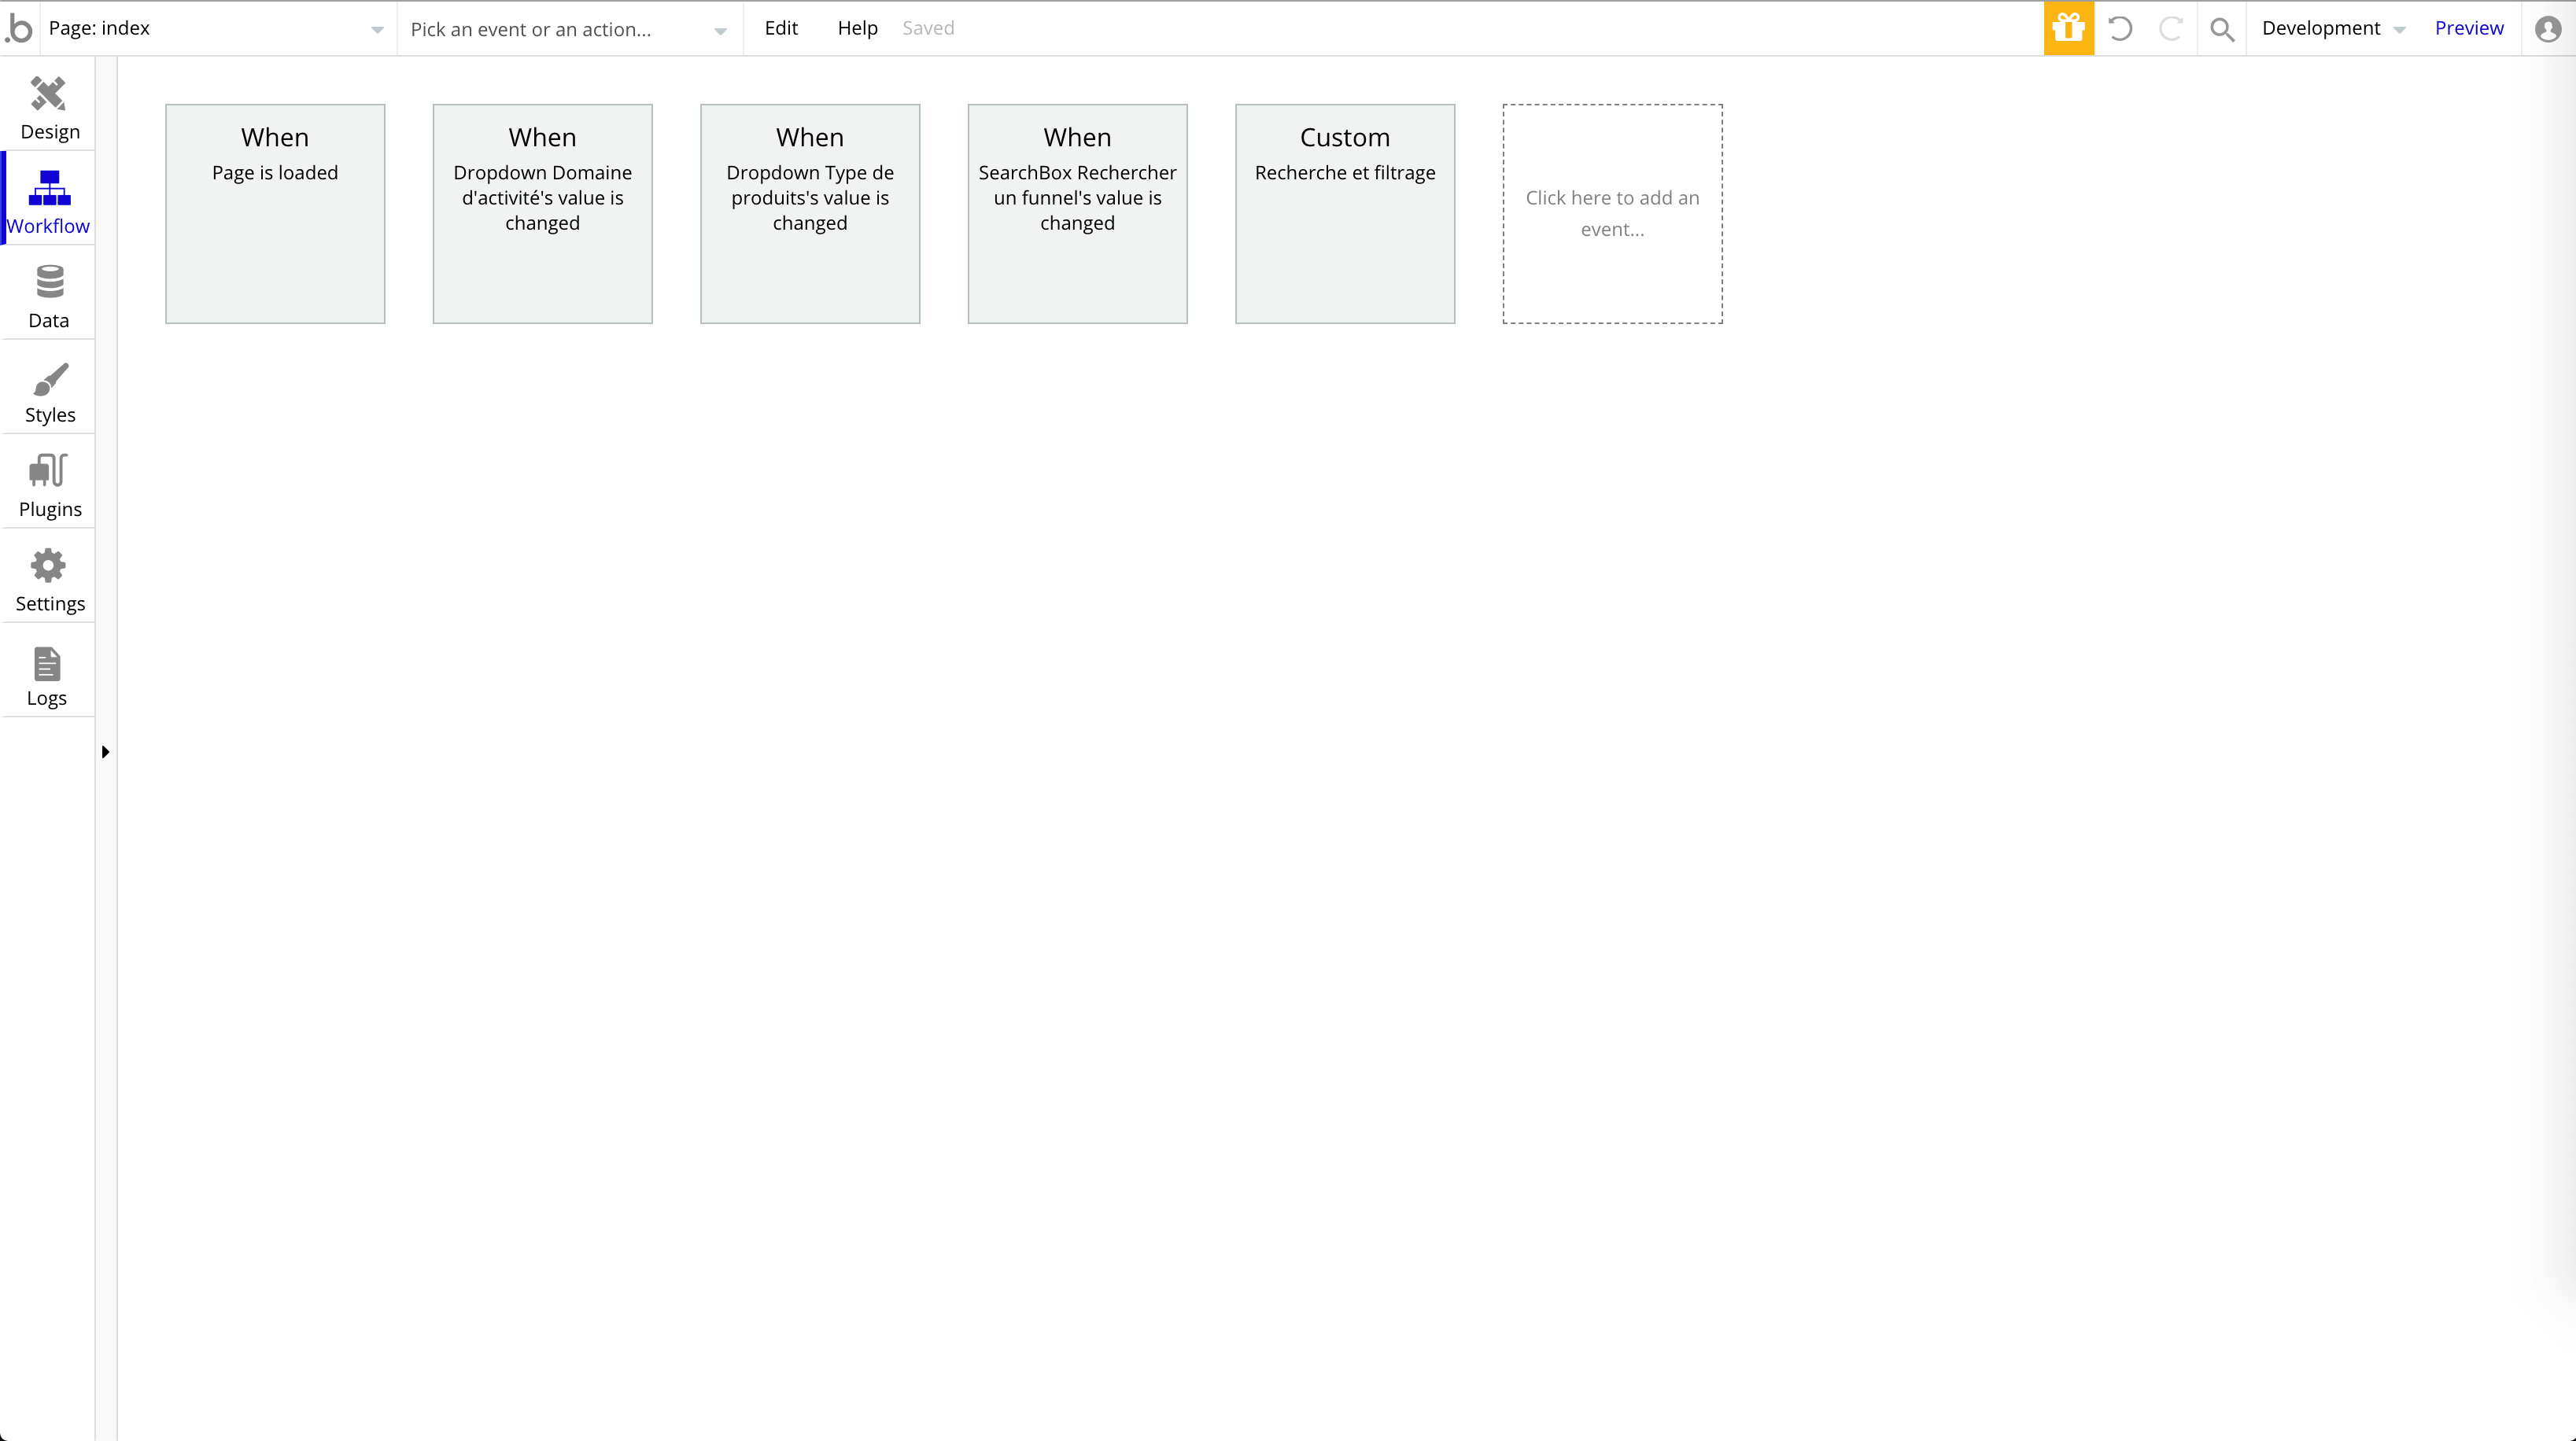2576x1441 pixels.
Task: Open the Help menu
Action: click(857, 28)
